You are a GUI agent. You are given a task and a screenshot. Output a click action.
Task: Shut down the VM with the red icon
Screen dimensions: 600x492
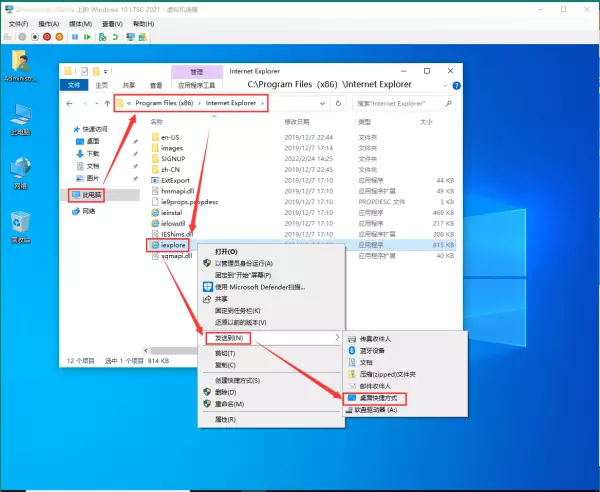click(x=47, y=37)
